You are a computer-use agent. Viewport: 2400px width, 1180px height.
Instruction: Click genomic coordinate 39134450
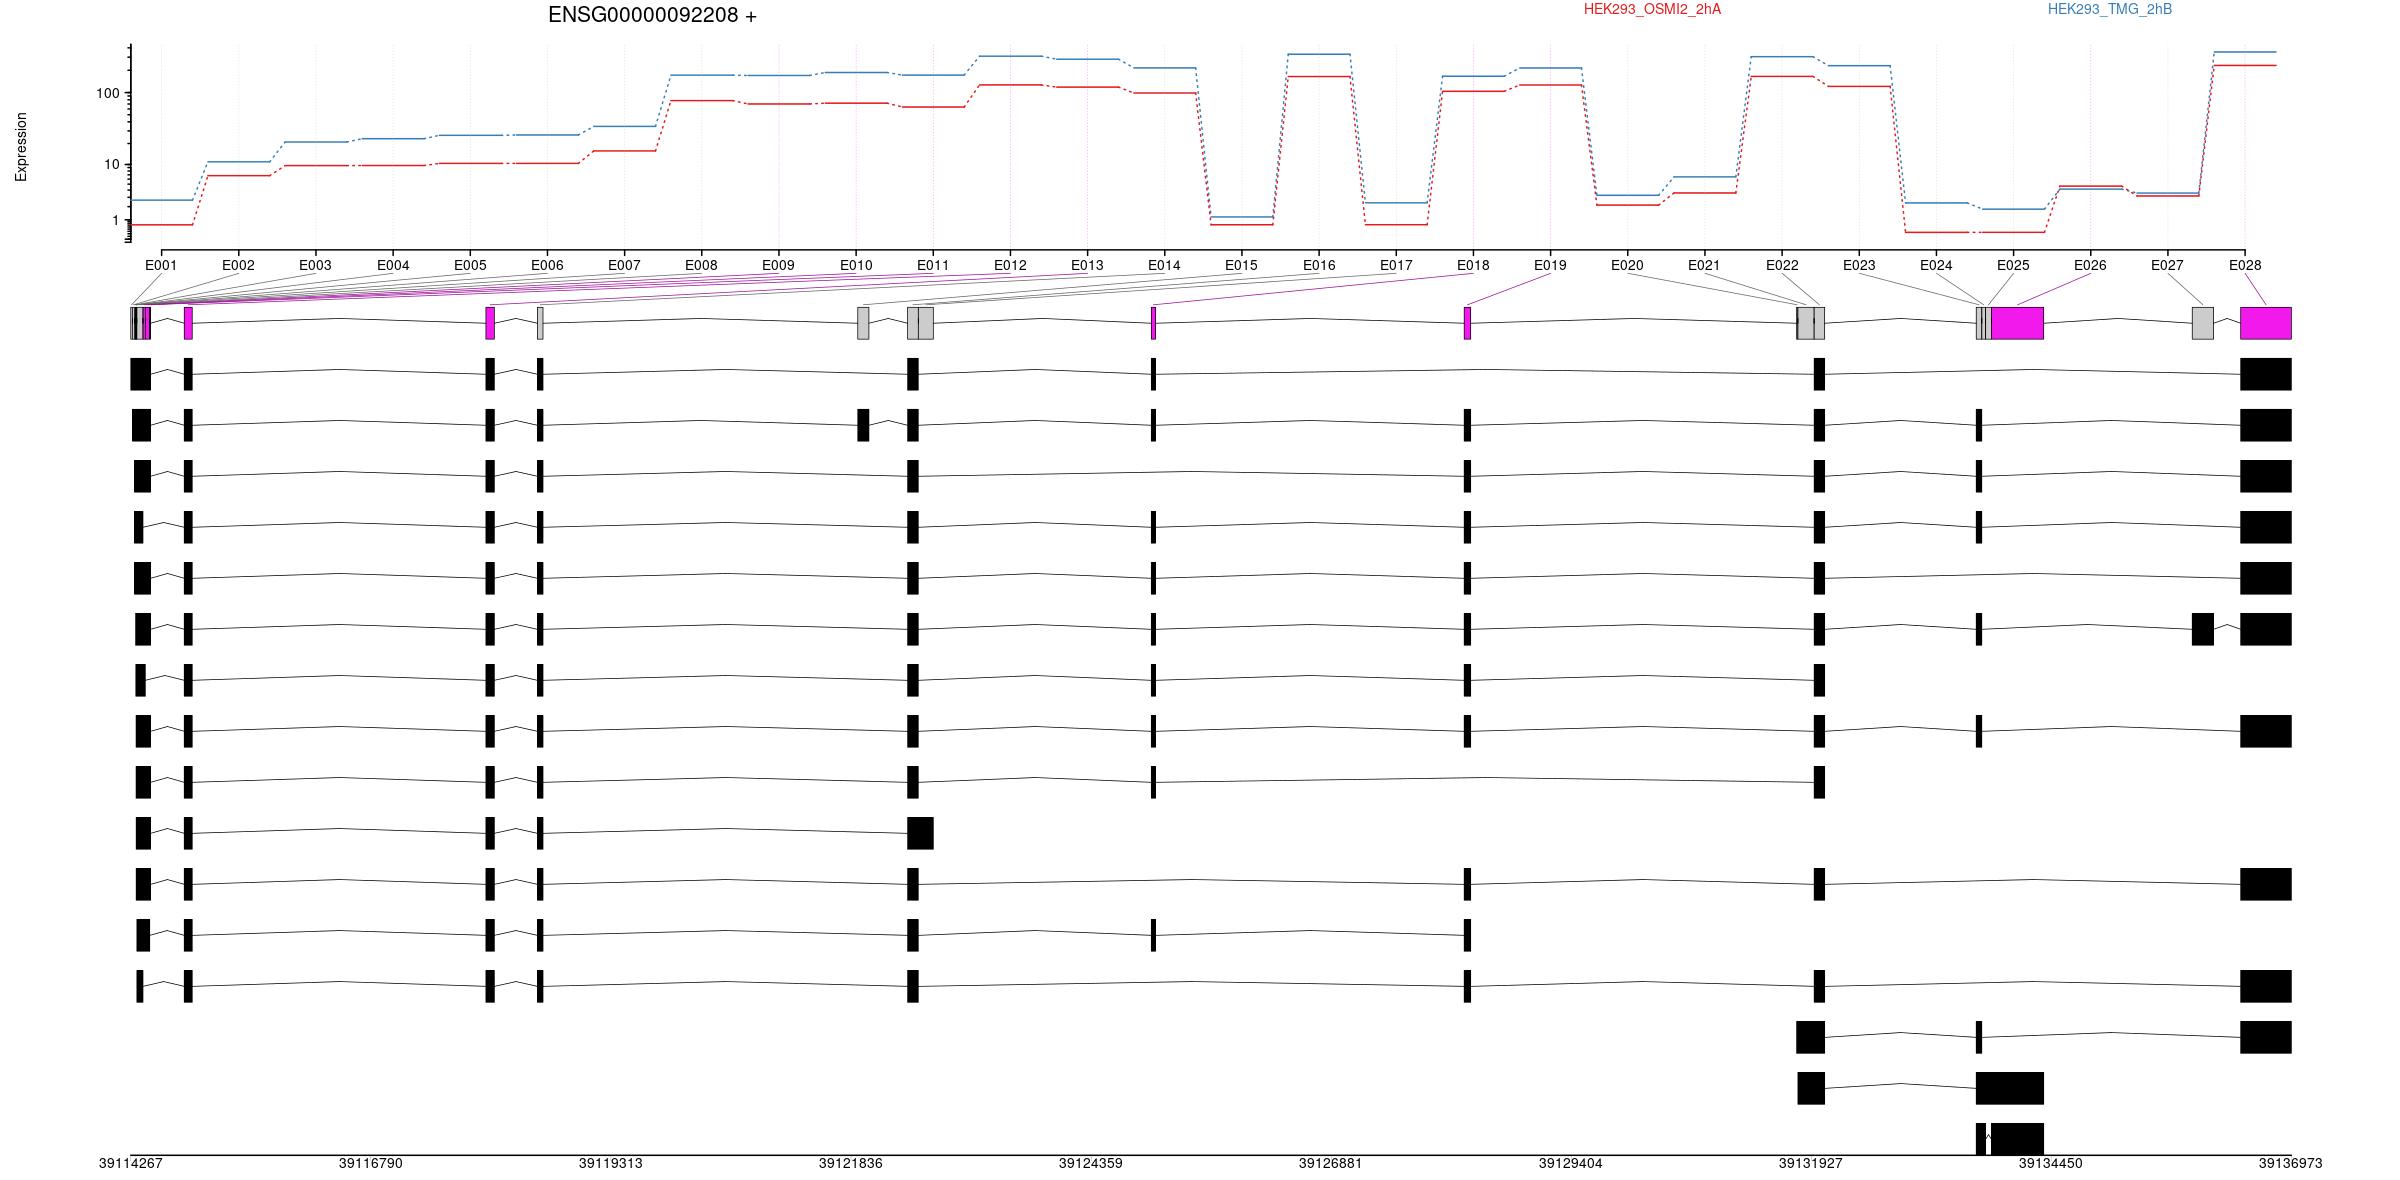[2050, 1163]
